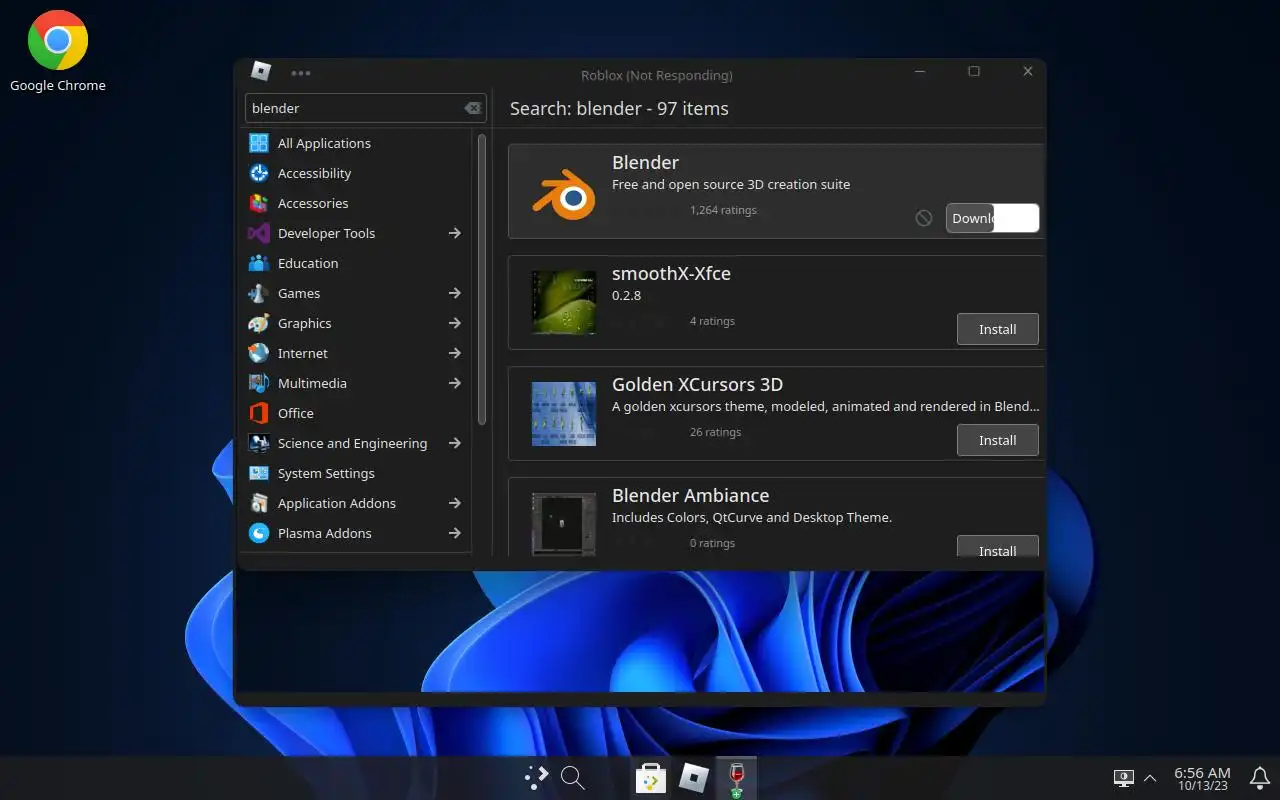
Task: Install Golden XCursors 3D
Action: coord(997,440)
